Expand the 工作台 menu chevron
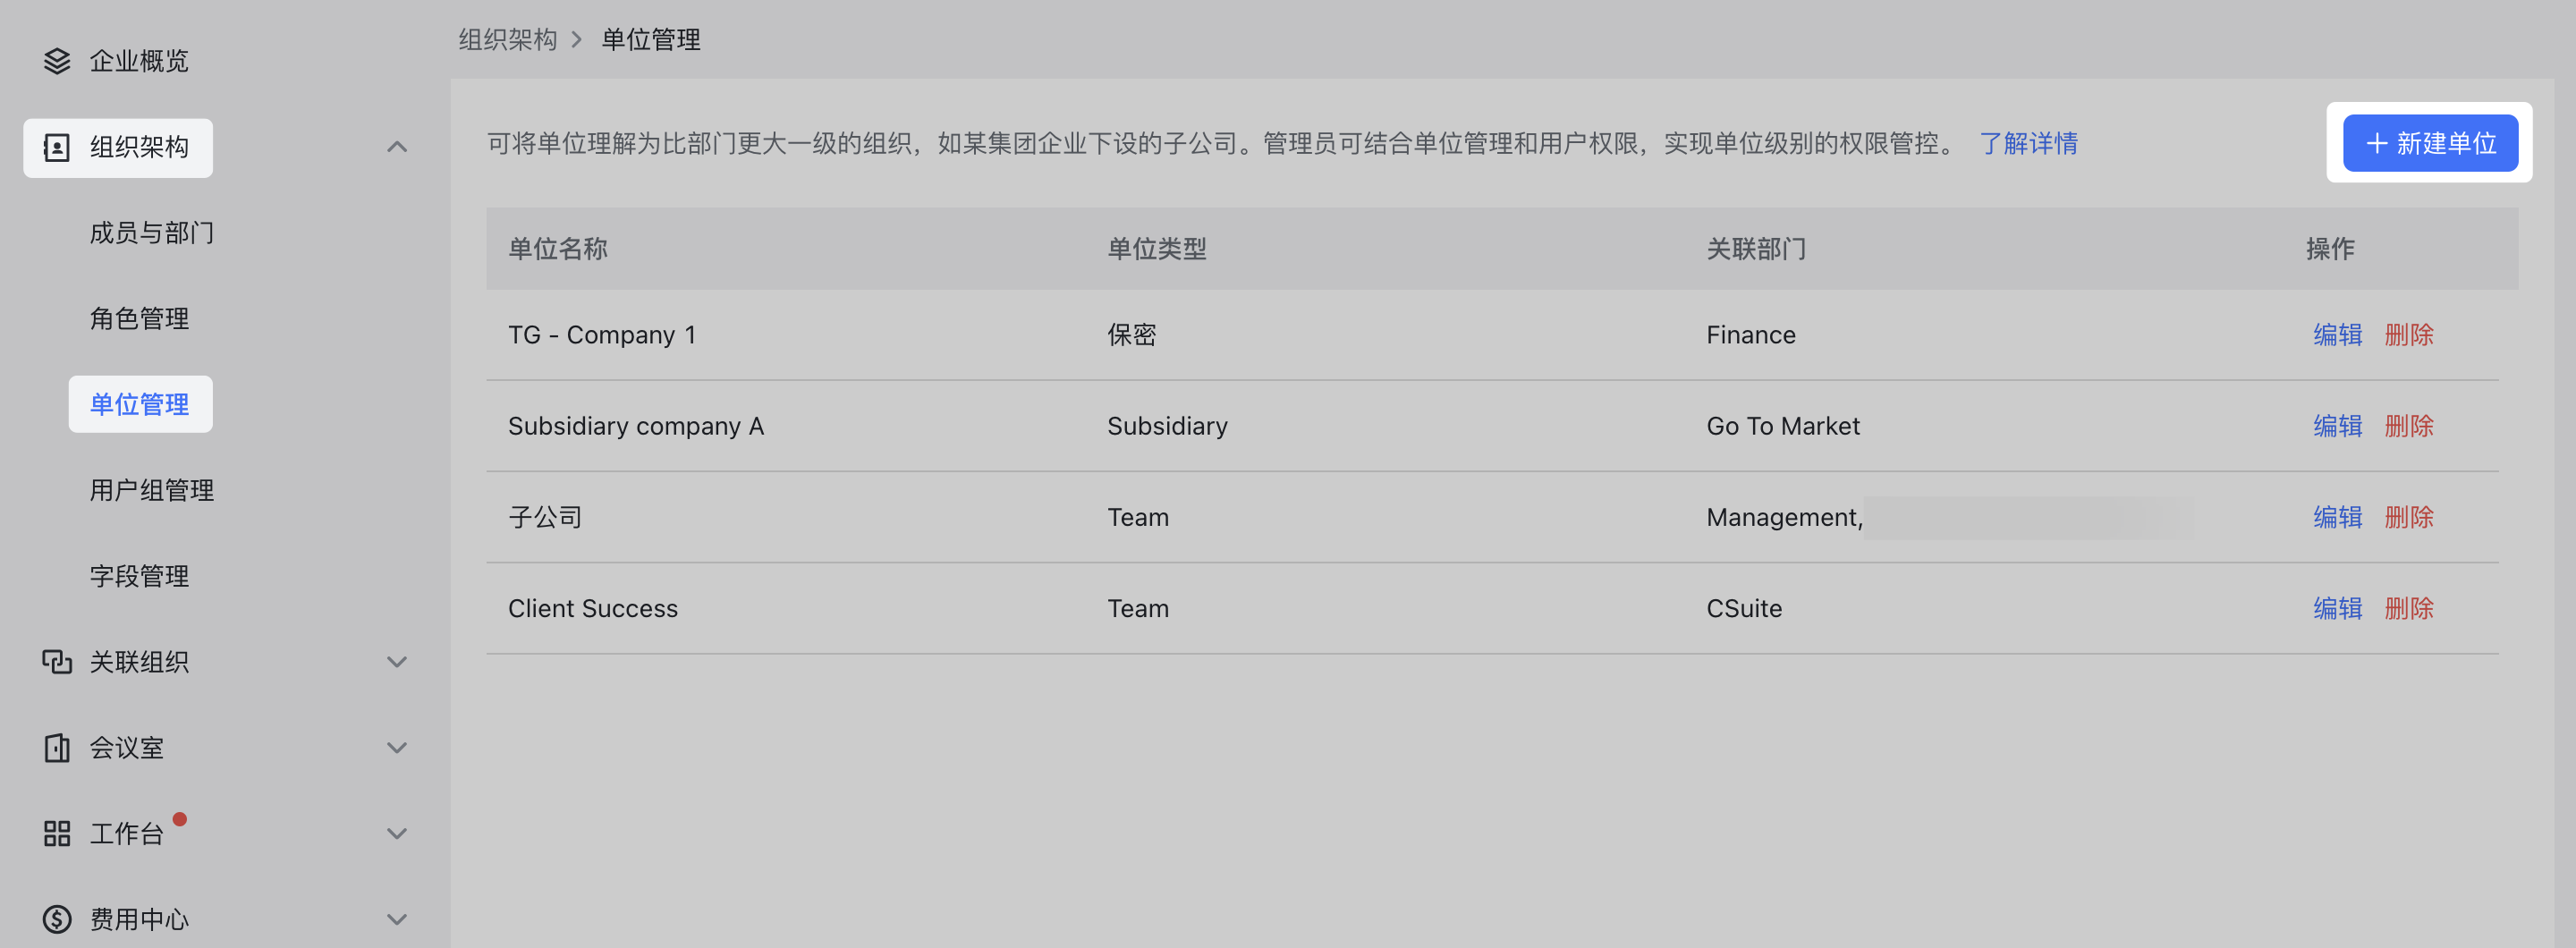Screen dimensions: 2576x948 point(397,834)
